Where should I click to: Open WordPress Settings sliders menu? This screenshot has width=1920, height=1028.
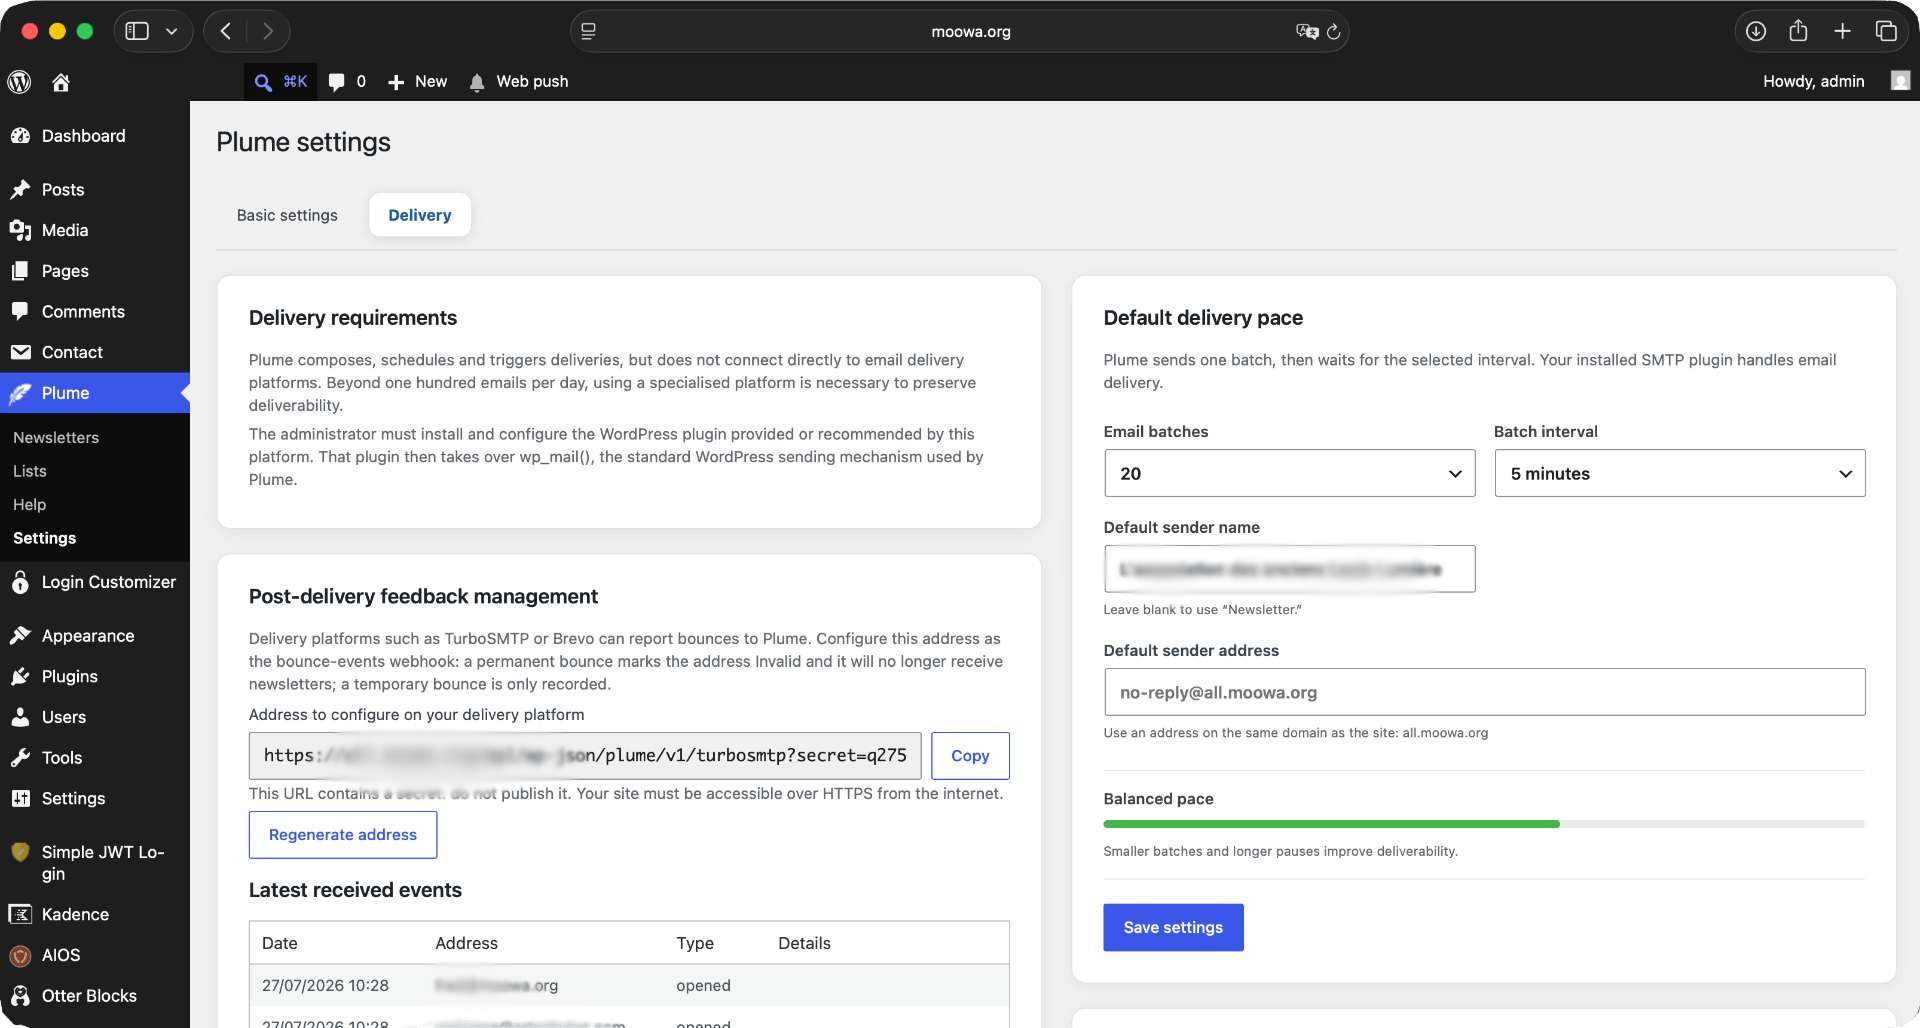(95, 799)
